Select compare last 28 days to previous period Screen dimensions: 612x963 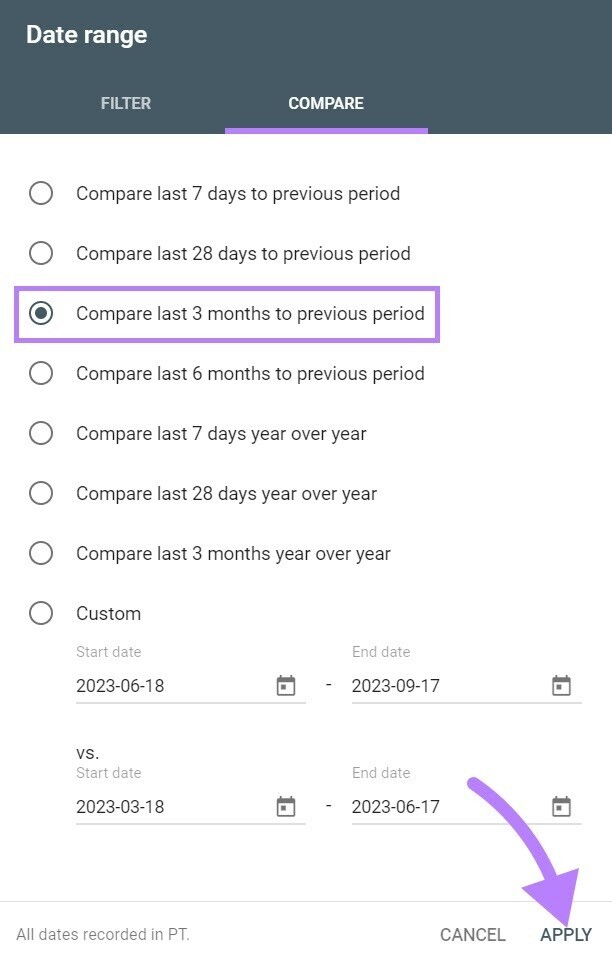tap(41, 253)
